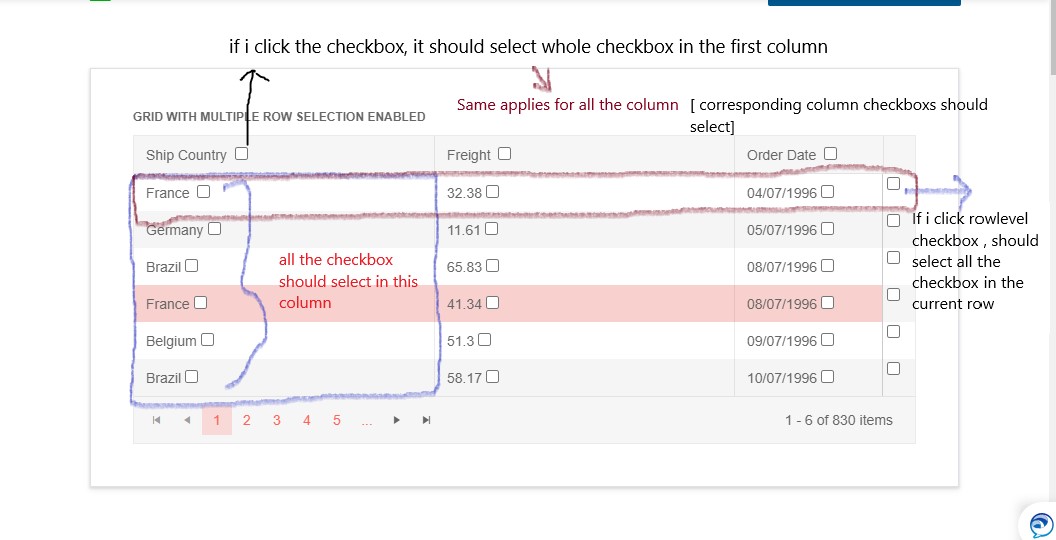This screenshot has height=540, width=1056.
Task: Show more pages via the ellipsis
Action: (367, 421)
